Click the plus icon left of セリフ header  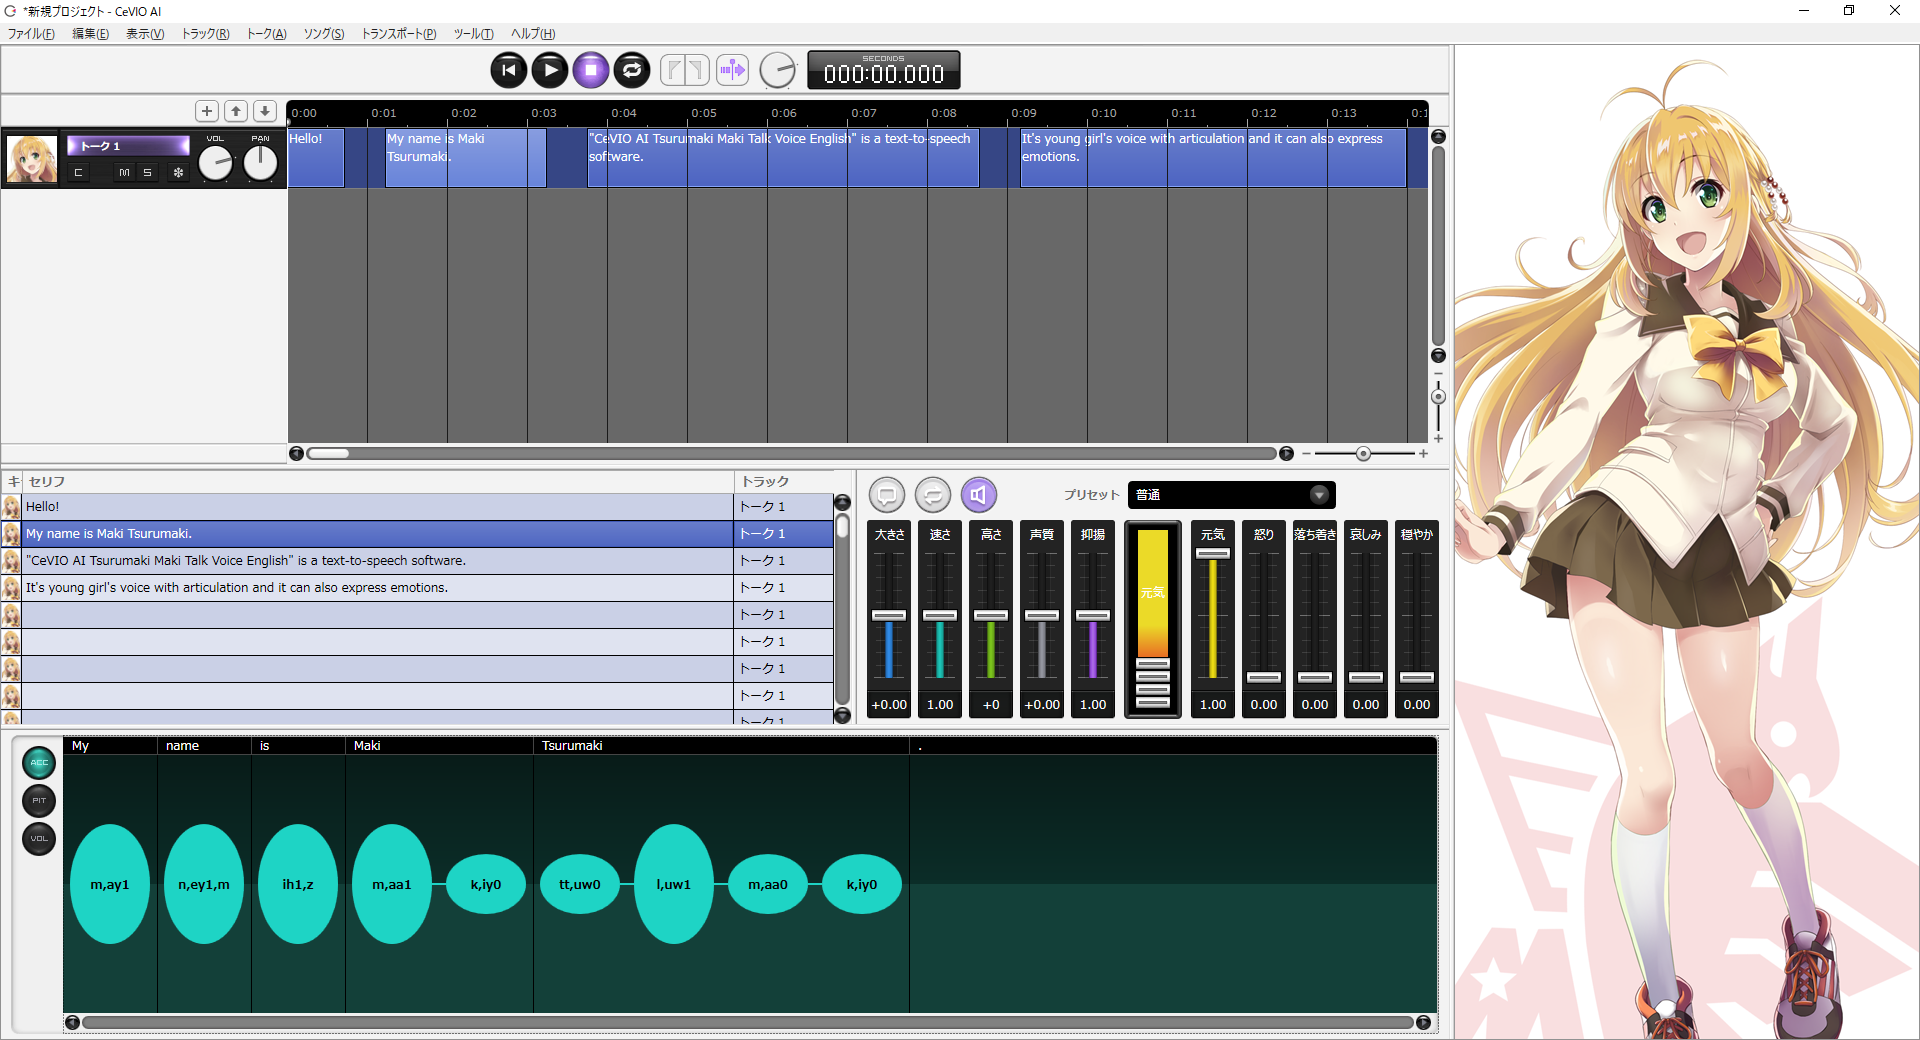click(13, 481)
